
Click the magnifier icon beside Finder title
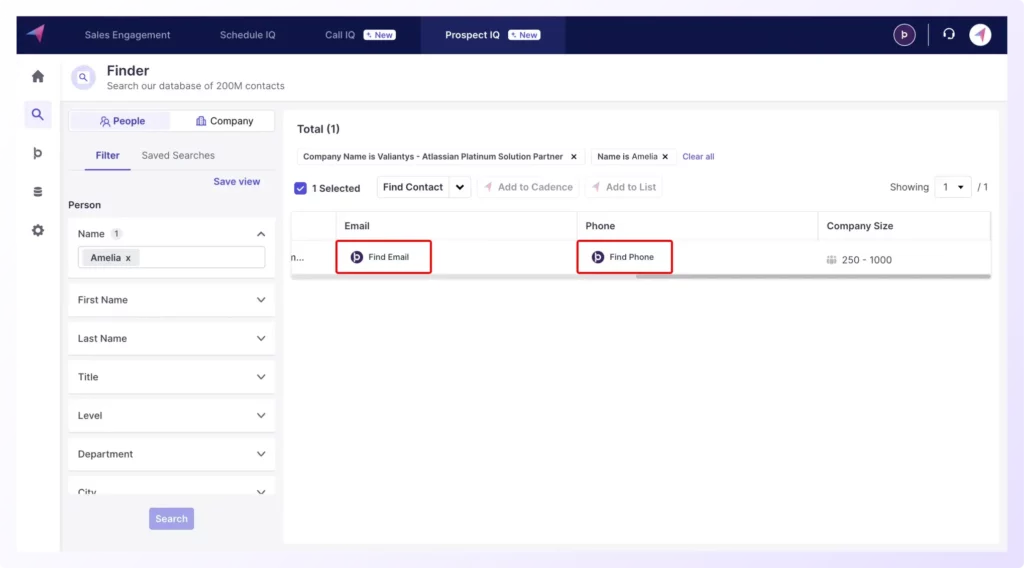[83, 77]
